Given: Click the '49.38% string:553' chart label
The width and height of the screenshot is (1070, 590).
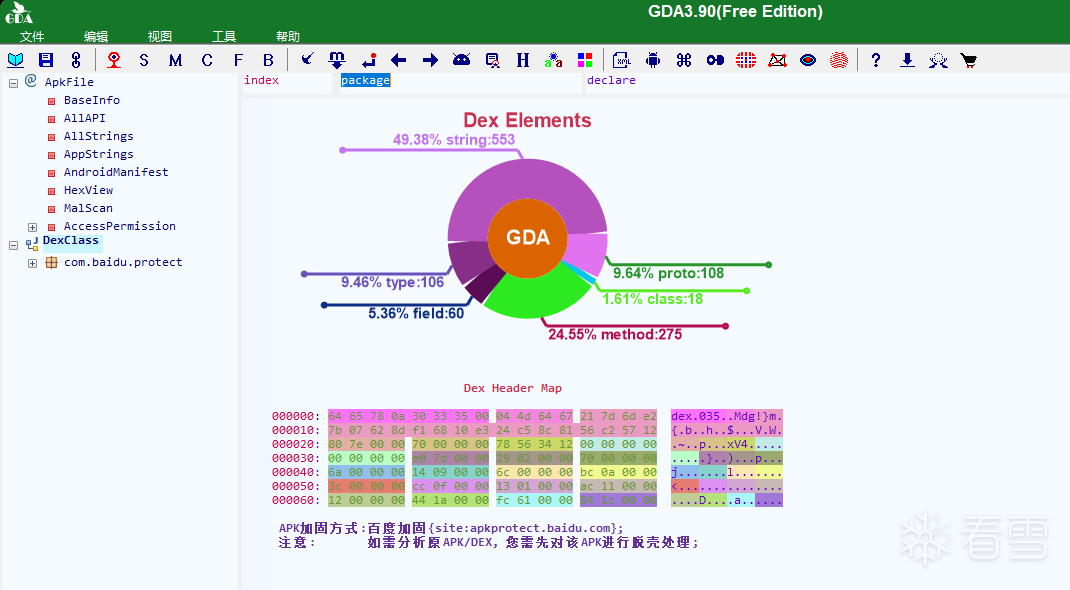Looking at the screenshot, I should tap(454, 140).
